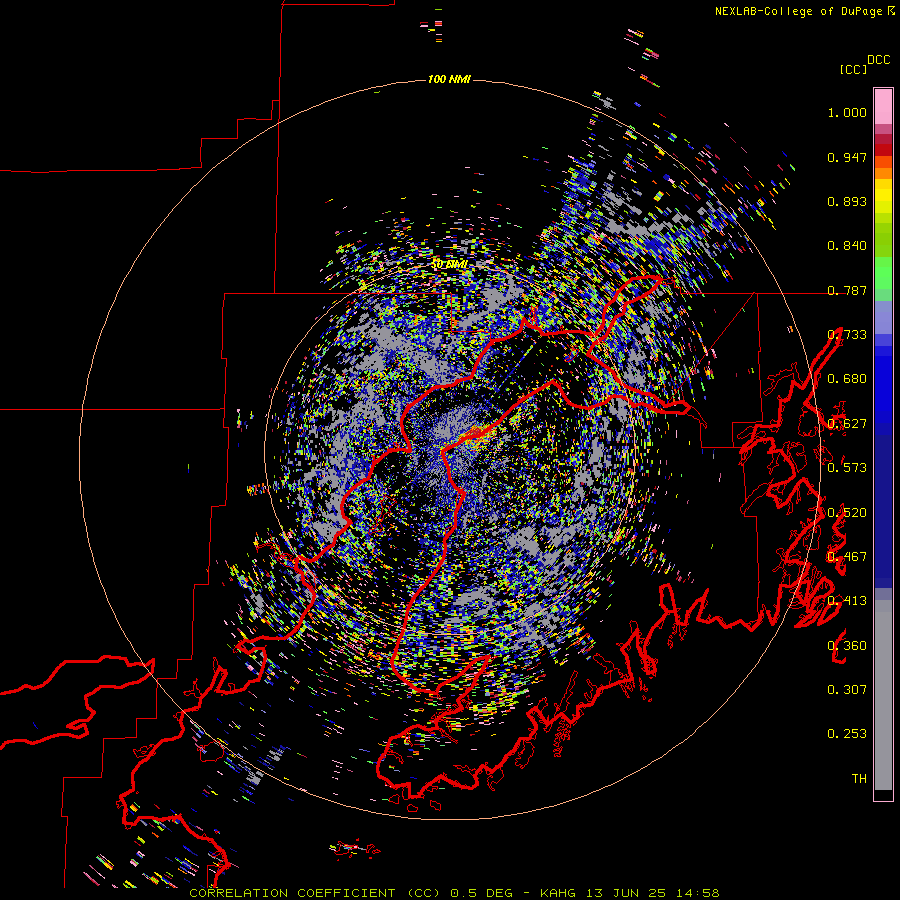The height and width of the screenshot is (900, 900).
Task: Click the 0.520 scale value
Action: coord(847,513)
